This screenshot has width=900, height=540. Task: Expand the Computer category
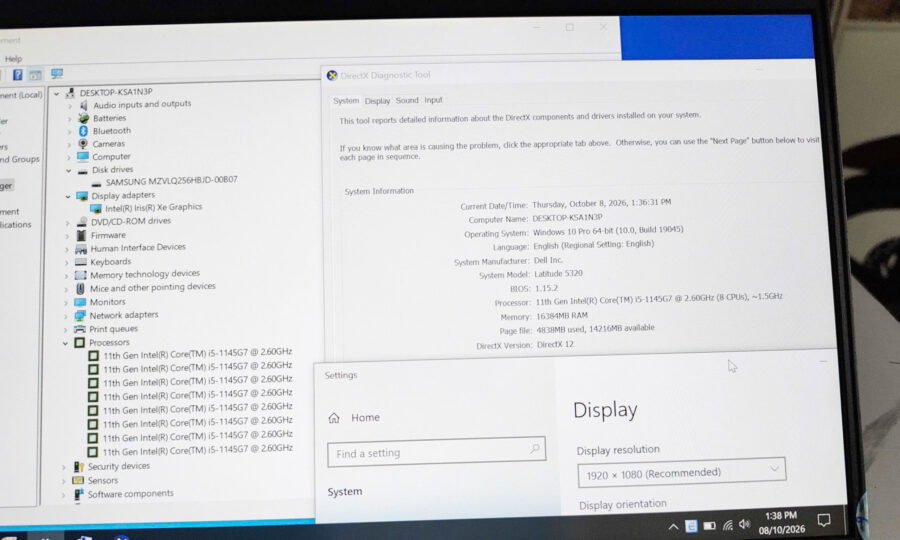click(x=69, y=157)
